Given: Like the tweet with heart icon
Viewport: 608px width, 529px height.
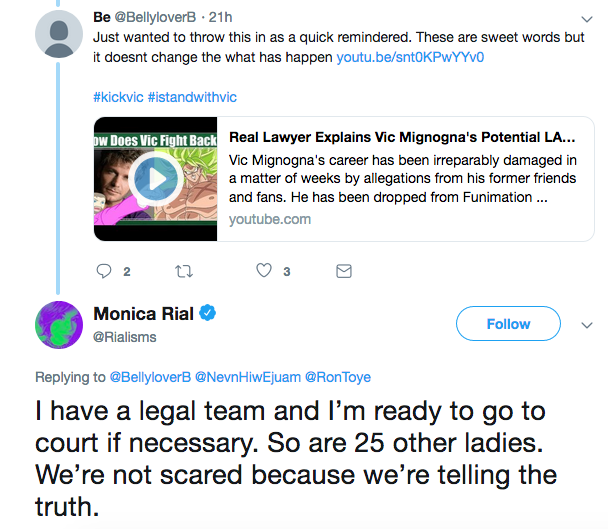Looking at the screenshot, I should (x=264, y=270).
